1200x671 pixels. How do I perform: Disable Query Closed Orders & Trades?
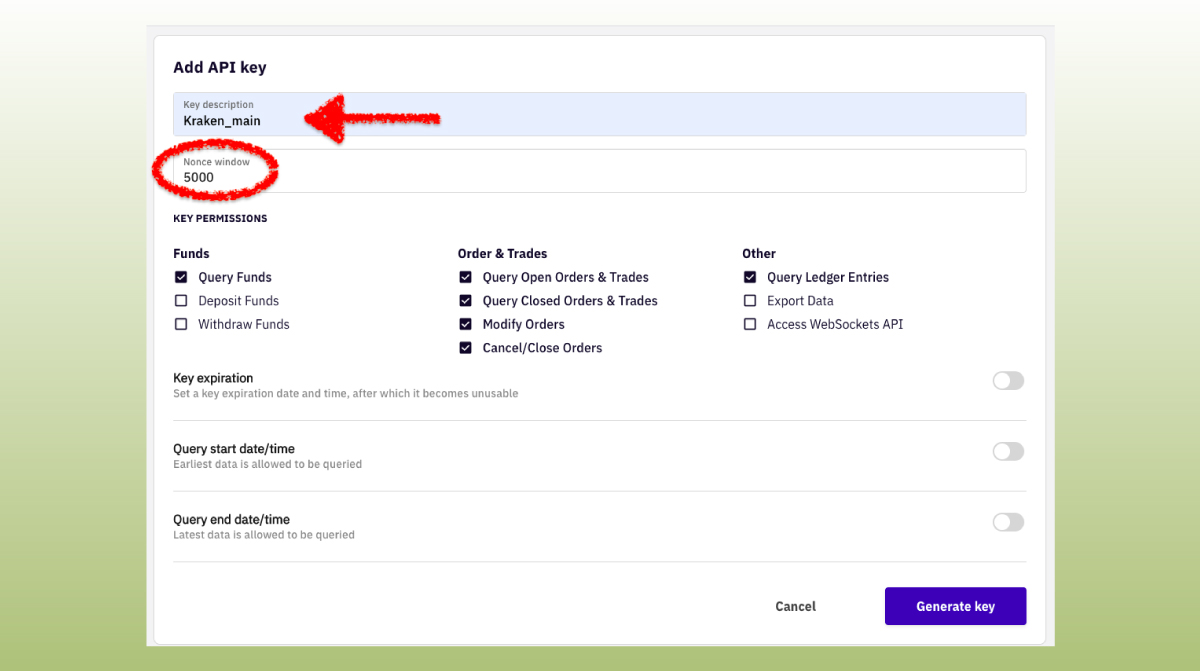point(465,300)
